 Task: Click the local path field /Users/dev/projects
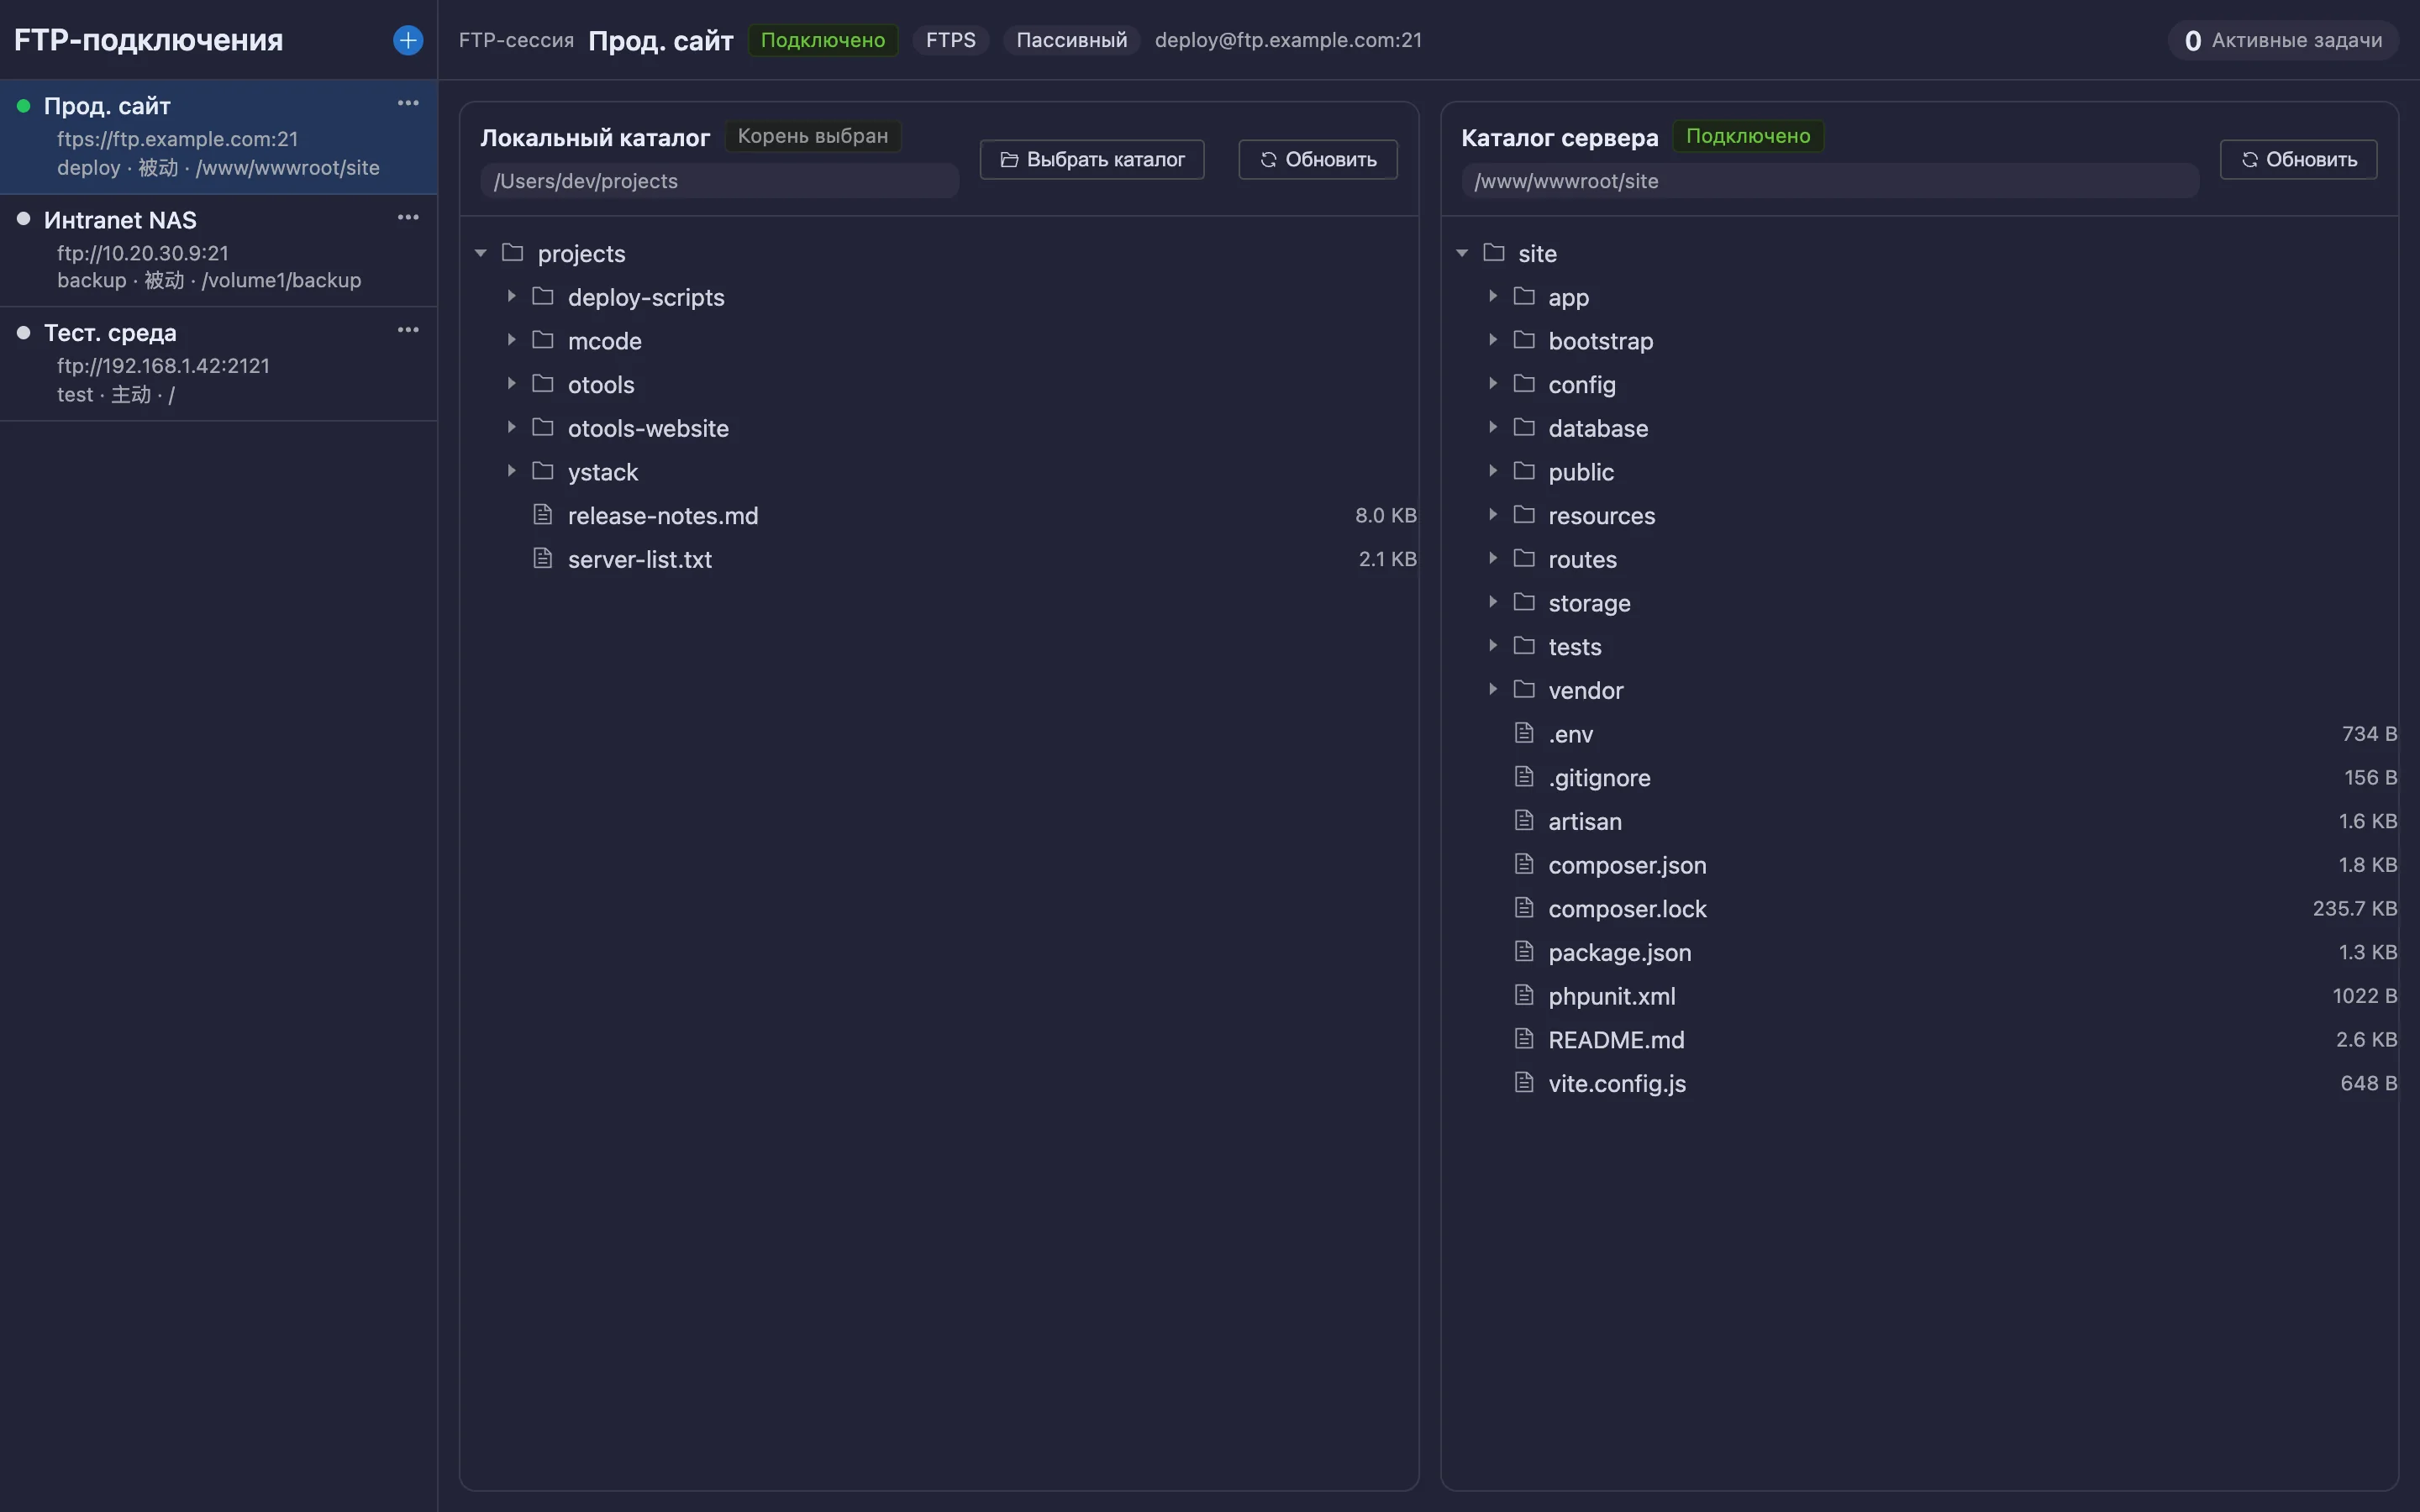[x=719, y=181]
